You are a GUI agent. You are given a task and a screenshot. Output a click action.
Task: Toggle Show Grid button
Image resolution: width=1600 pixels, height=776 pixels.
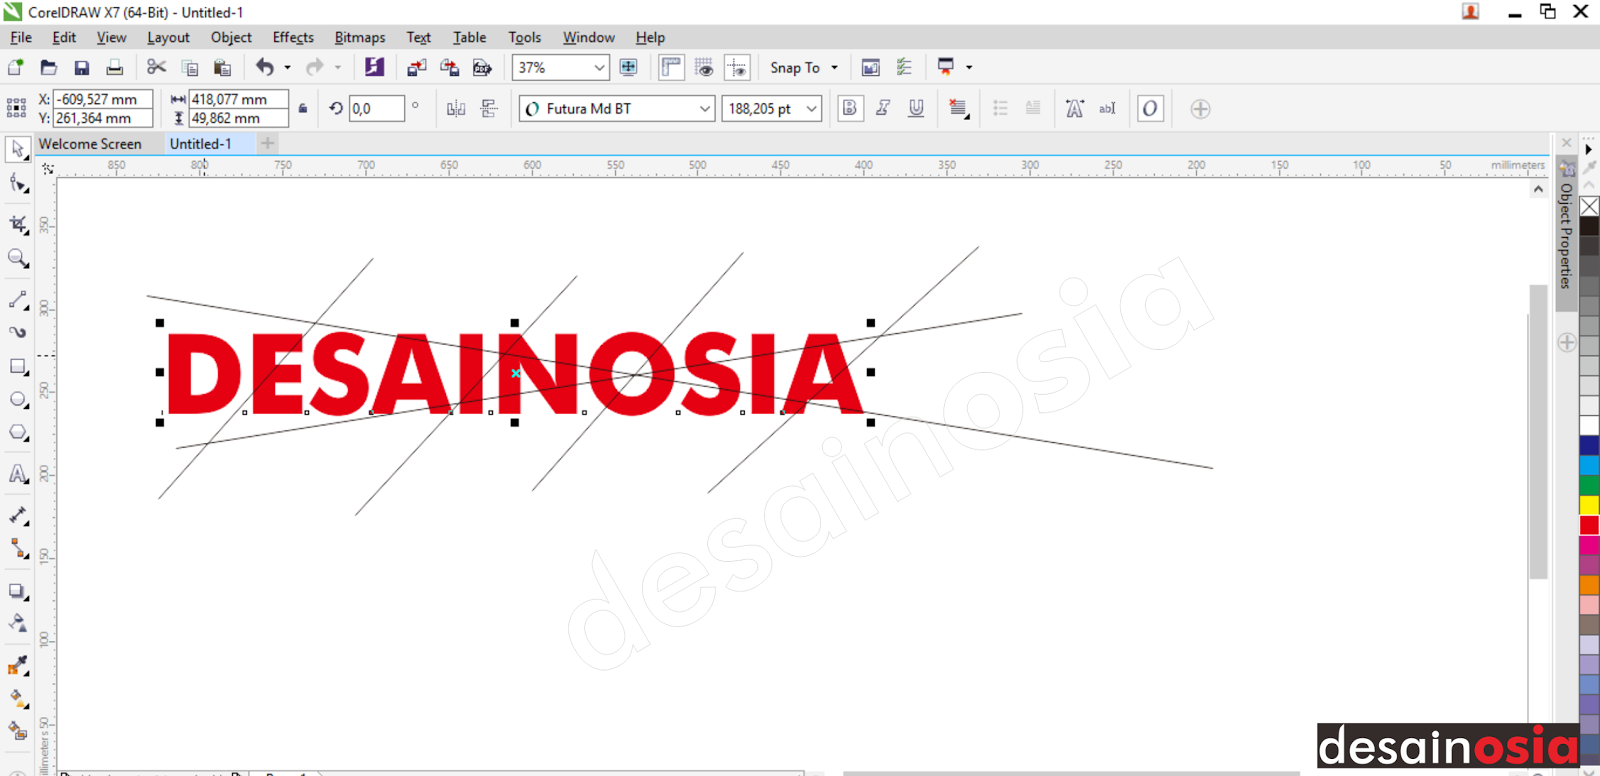pos(704,67)
